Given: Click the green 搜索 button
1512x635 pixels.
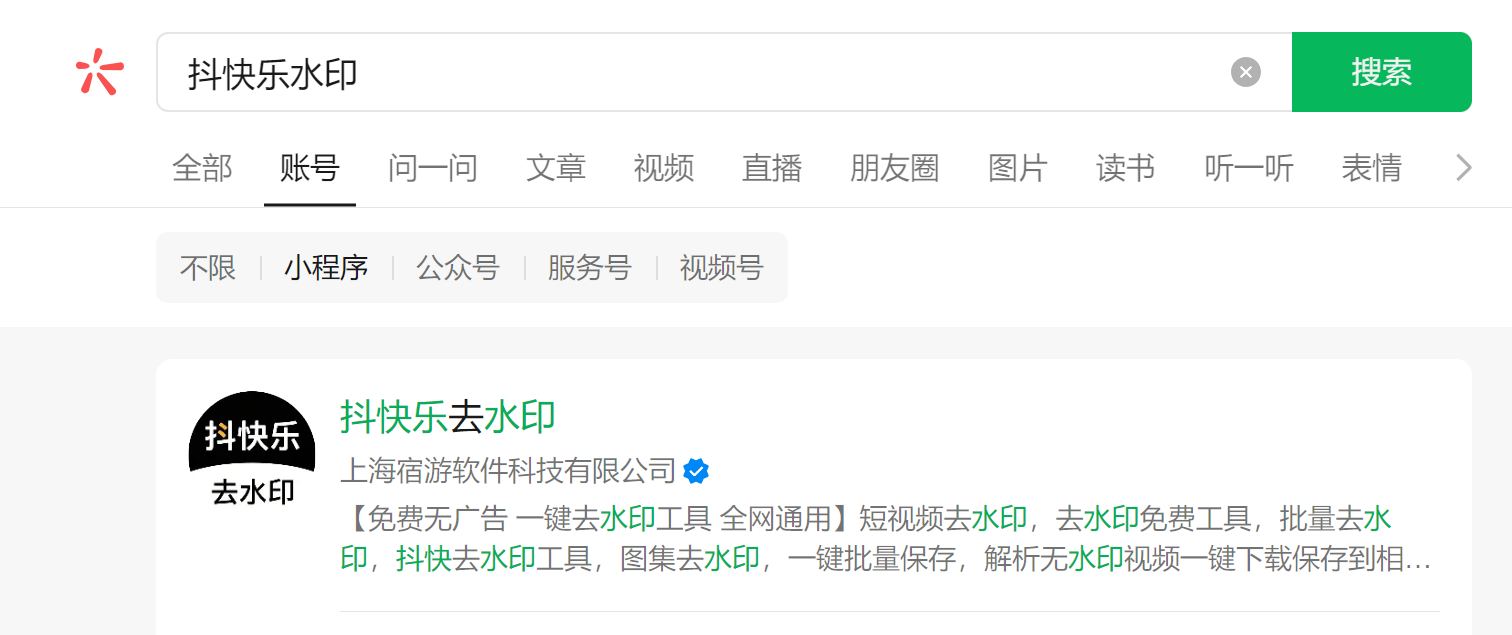Looking at the screenshot, I should coord(1381,72).
